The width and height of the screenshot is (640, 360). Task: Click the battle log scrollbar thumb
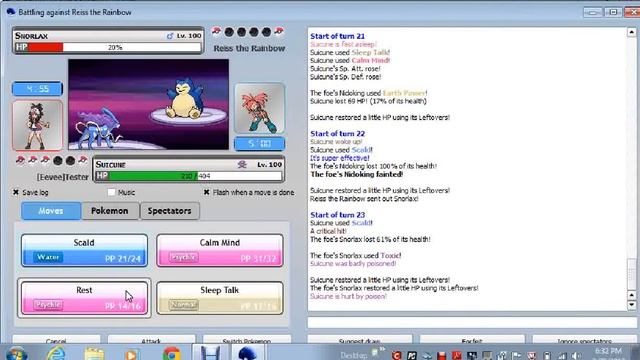(631, 274)
